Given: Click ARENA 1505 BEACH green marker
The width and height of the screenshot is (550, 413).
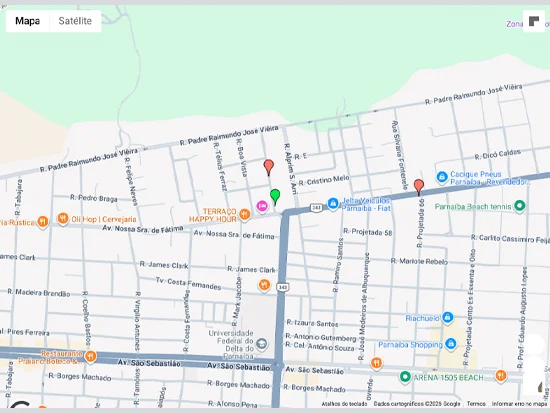Looking at the screenshot, I should pos(405,377).
